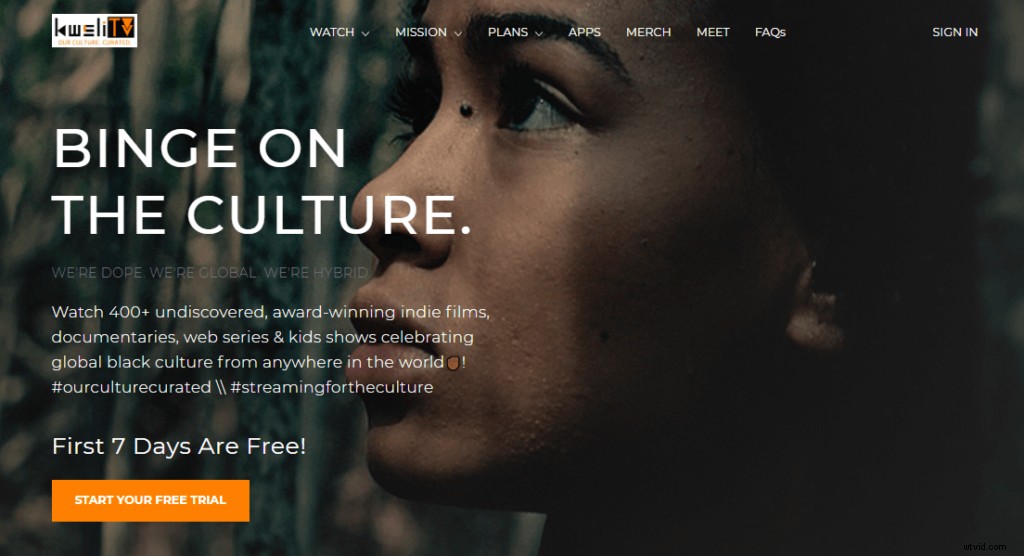
Task: Expand the WATCH dropdown chevron
Action: coord(366,33)
